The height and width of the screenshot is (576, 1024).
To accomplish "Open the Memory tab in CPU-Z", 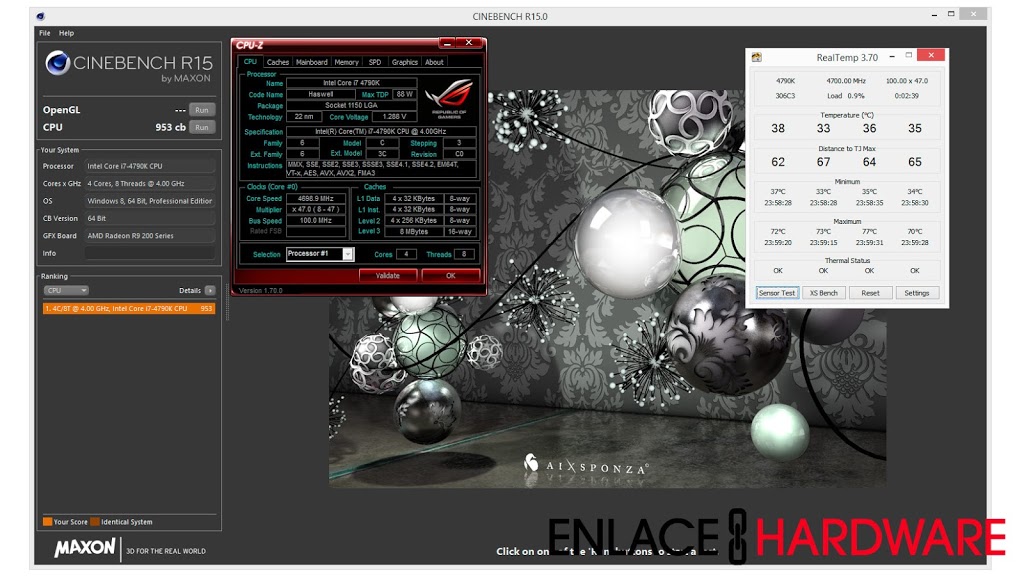I will click(346, 62).
